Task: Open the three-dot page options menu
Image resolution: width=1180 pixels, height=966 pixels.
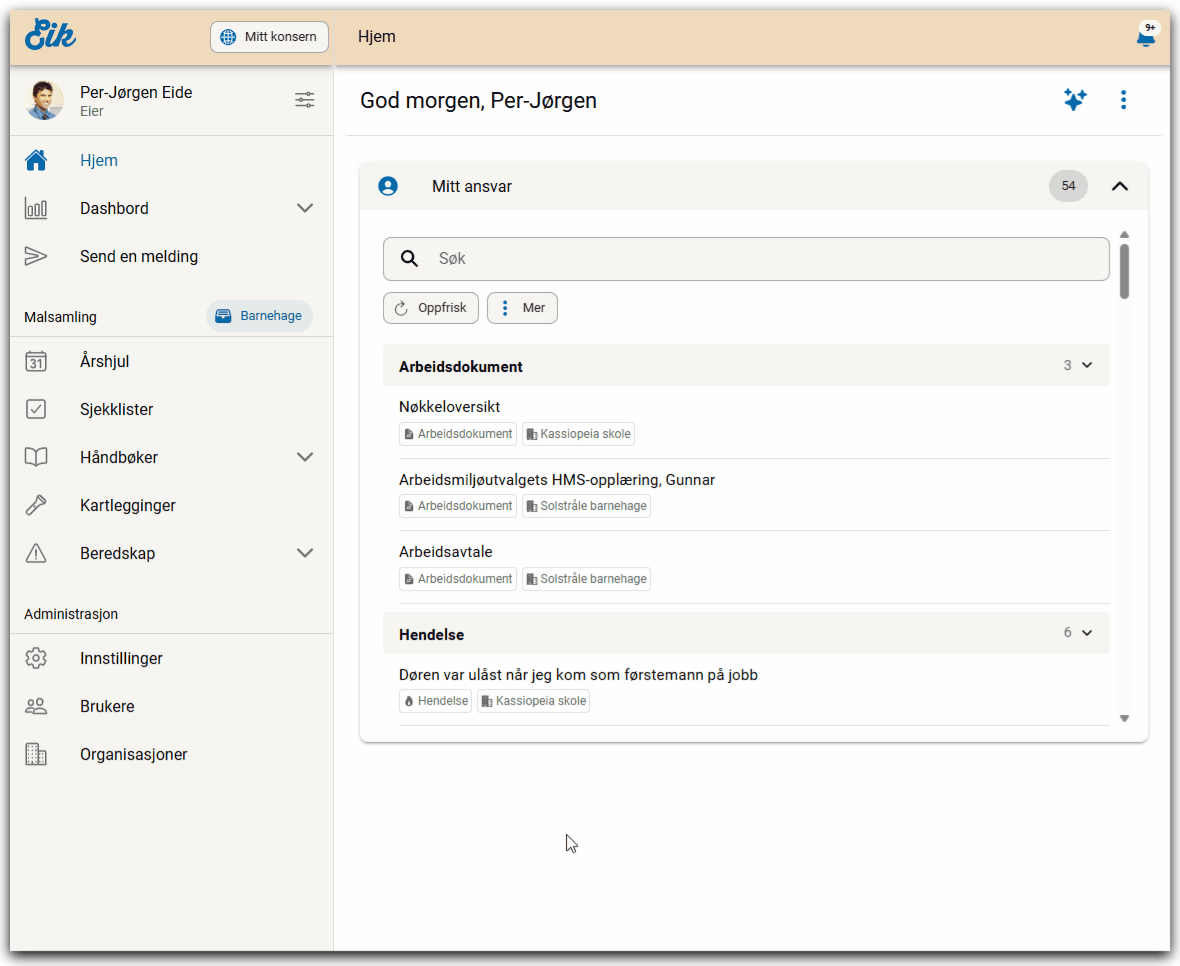Action: [1123, 100]
